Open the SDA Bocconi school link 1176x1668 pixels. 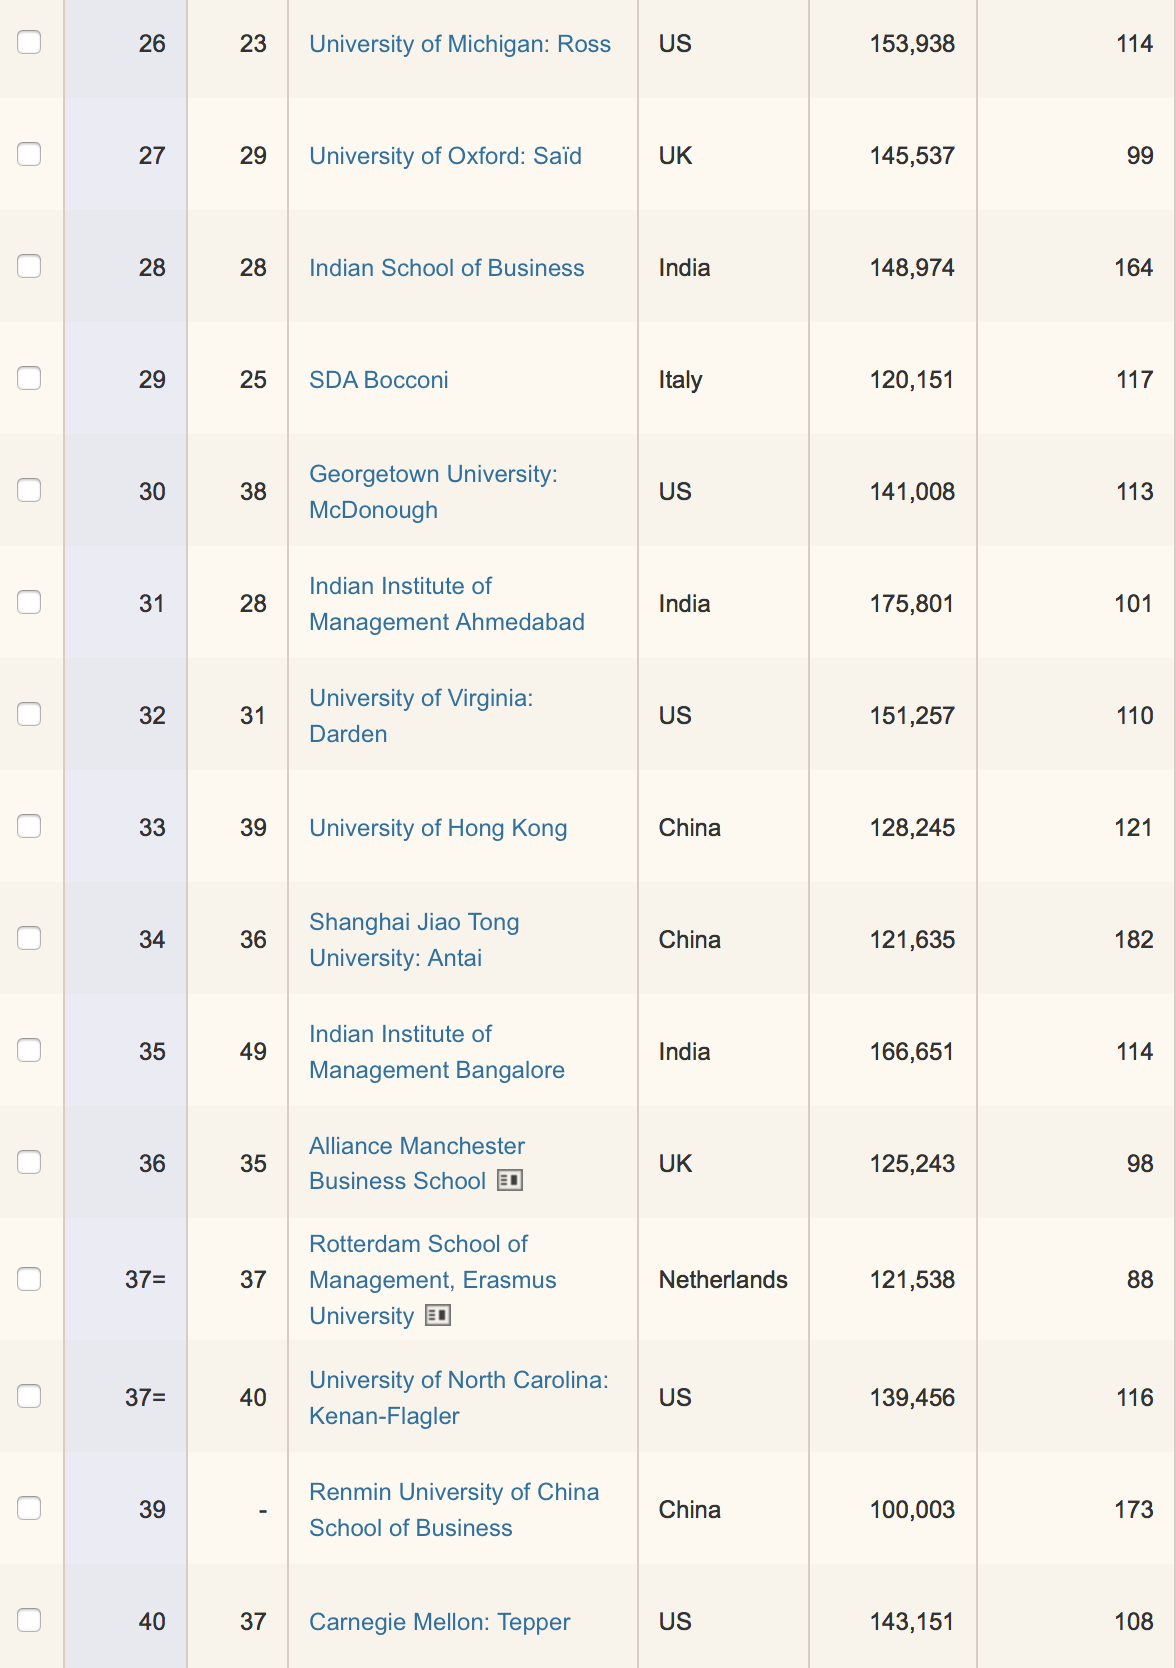pos(379,380)
